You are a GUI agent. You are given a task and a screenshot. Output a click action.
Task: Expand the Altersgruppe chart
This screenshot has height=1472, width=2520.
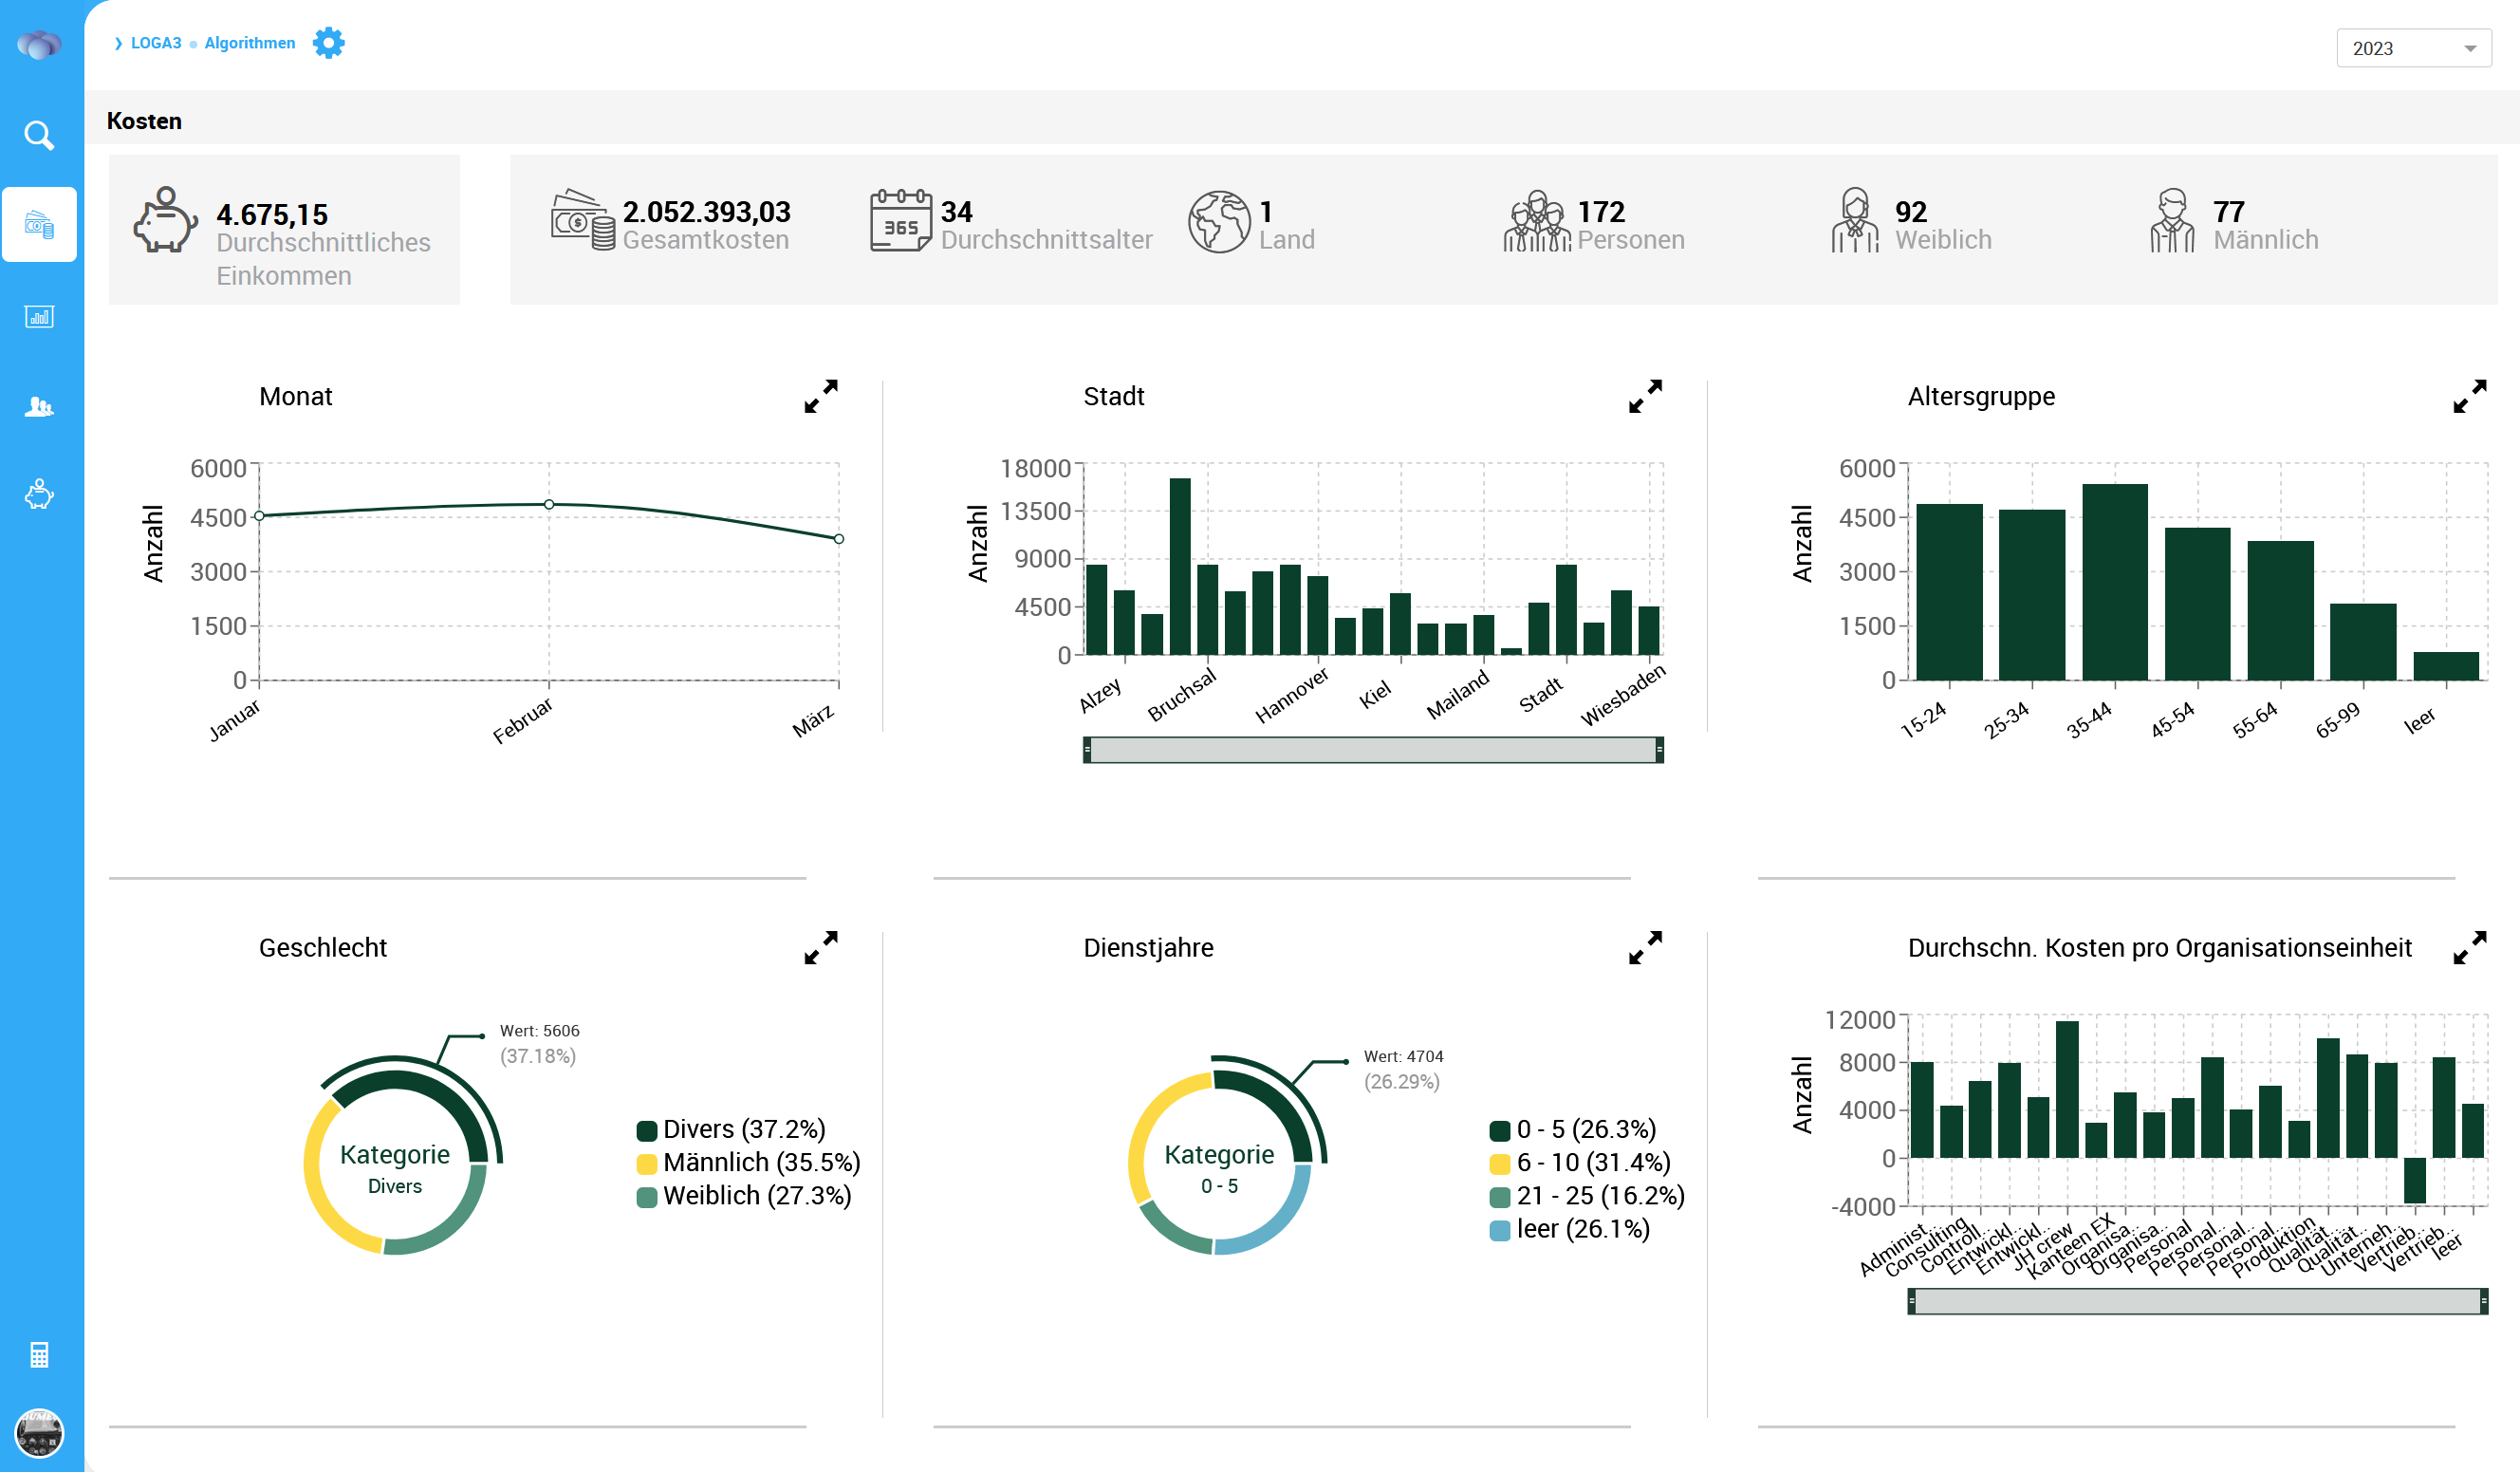point(2469,396)
